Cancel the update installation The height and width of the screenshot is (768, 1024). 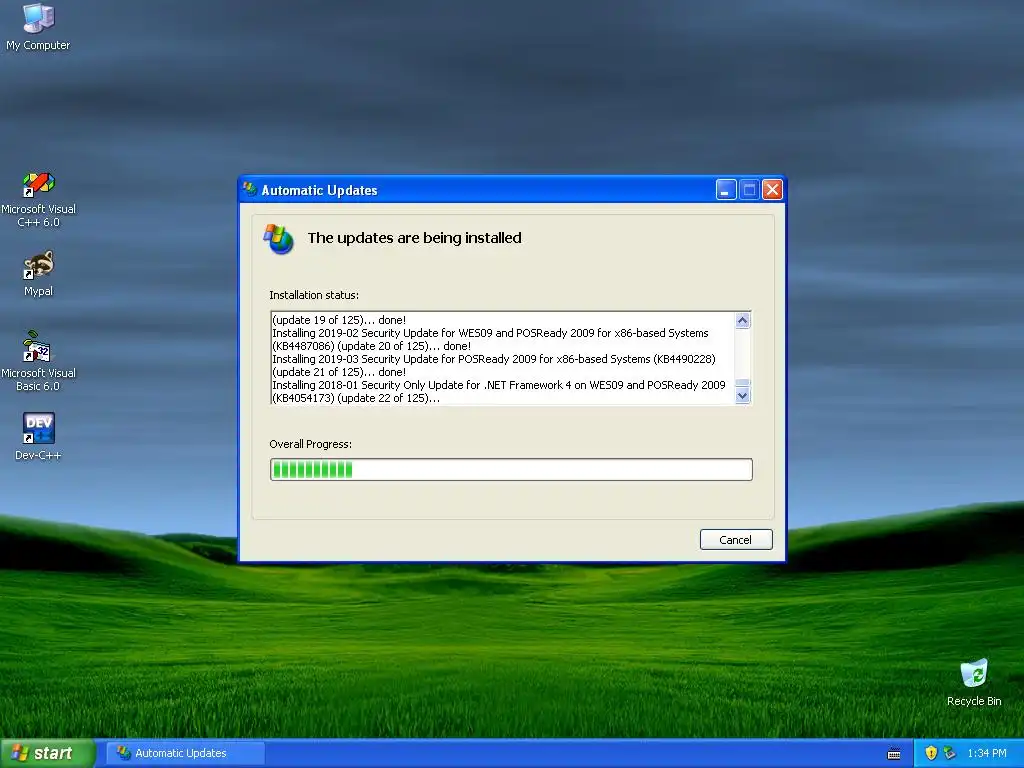point(736,539)
